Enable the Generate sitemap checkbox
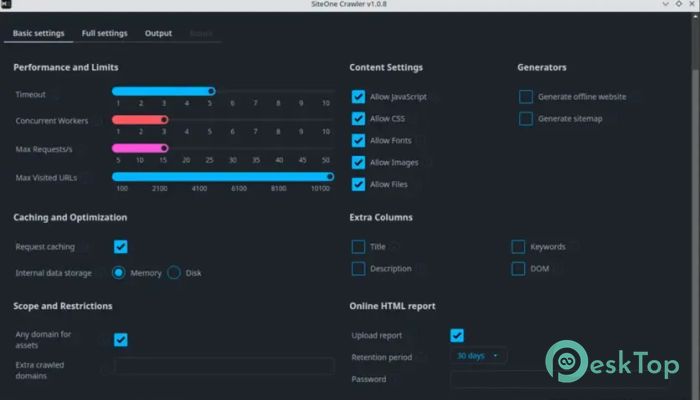700x400 pixels. (x=526, y=119)
